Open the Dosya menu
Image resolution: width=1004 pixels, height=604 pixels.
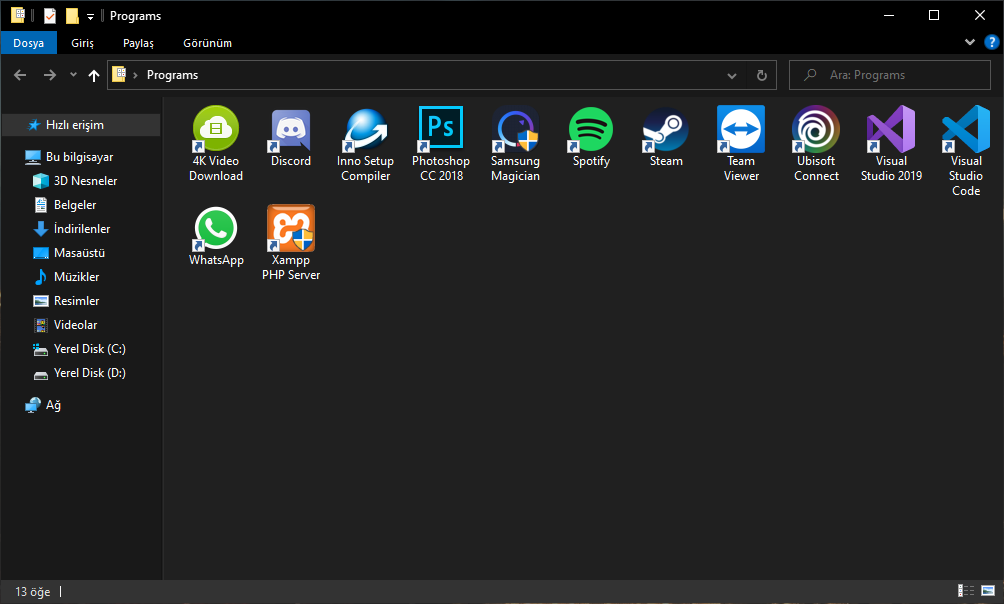point(29,43)
